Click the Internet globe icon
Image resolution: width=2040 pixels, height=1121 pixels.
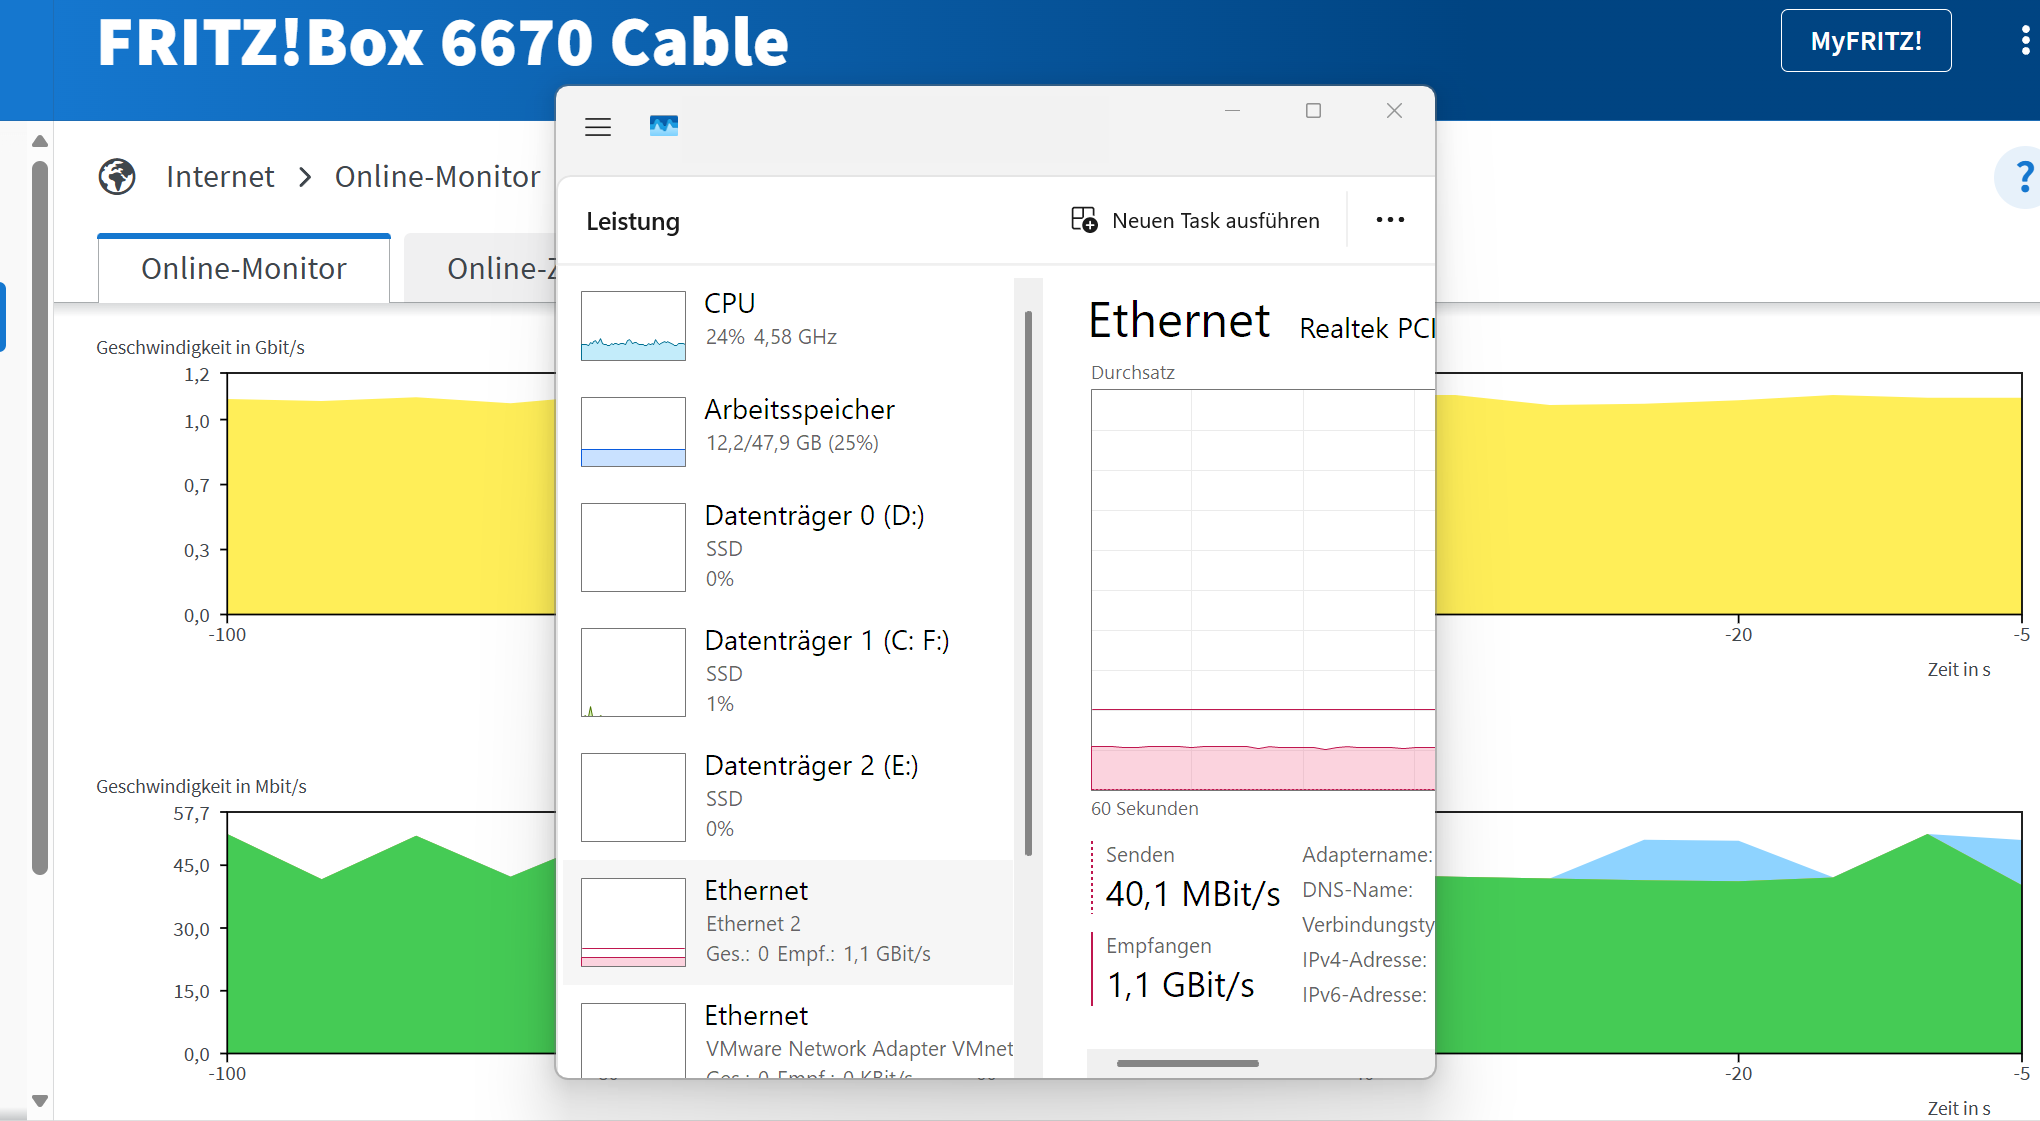pyautogui.click(x=117, y=177)
